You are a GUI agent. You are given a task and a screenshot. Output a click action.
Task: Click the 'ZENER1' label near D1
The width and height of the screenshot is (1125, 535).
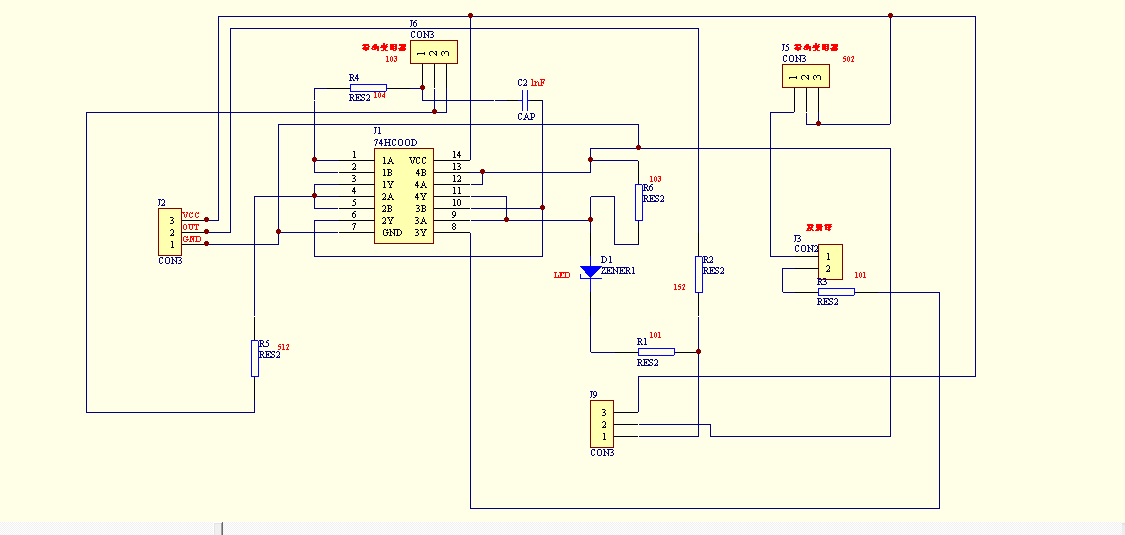point(618,270)
